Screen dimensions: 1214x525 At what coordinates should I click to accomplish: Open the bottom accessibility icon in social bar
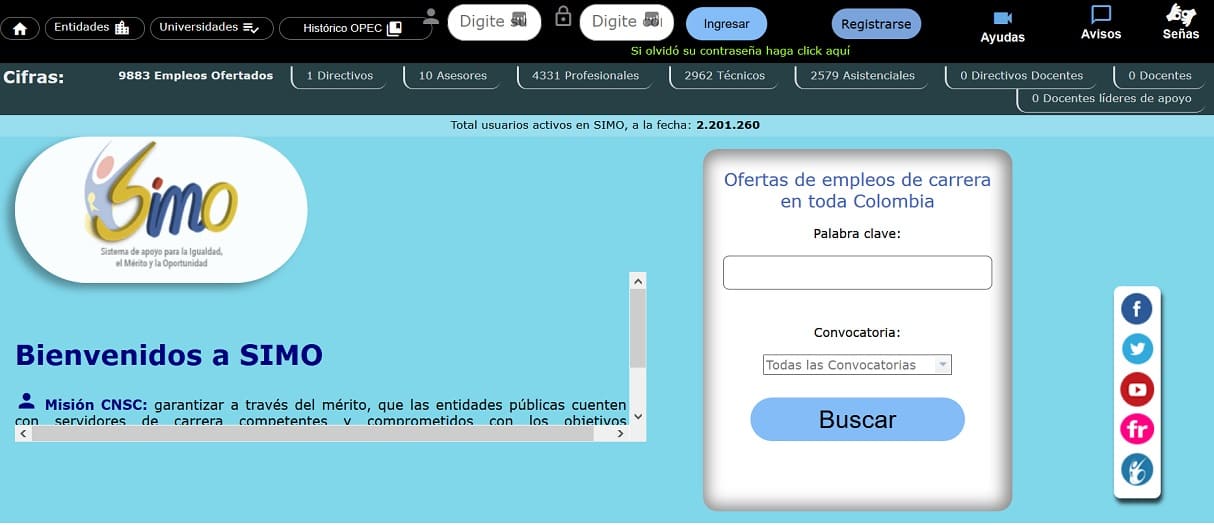tap(1137, 470)
